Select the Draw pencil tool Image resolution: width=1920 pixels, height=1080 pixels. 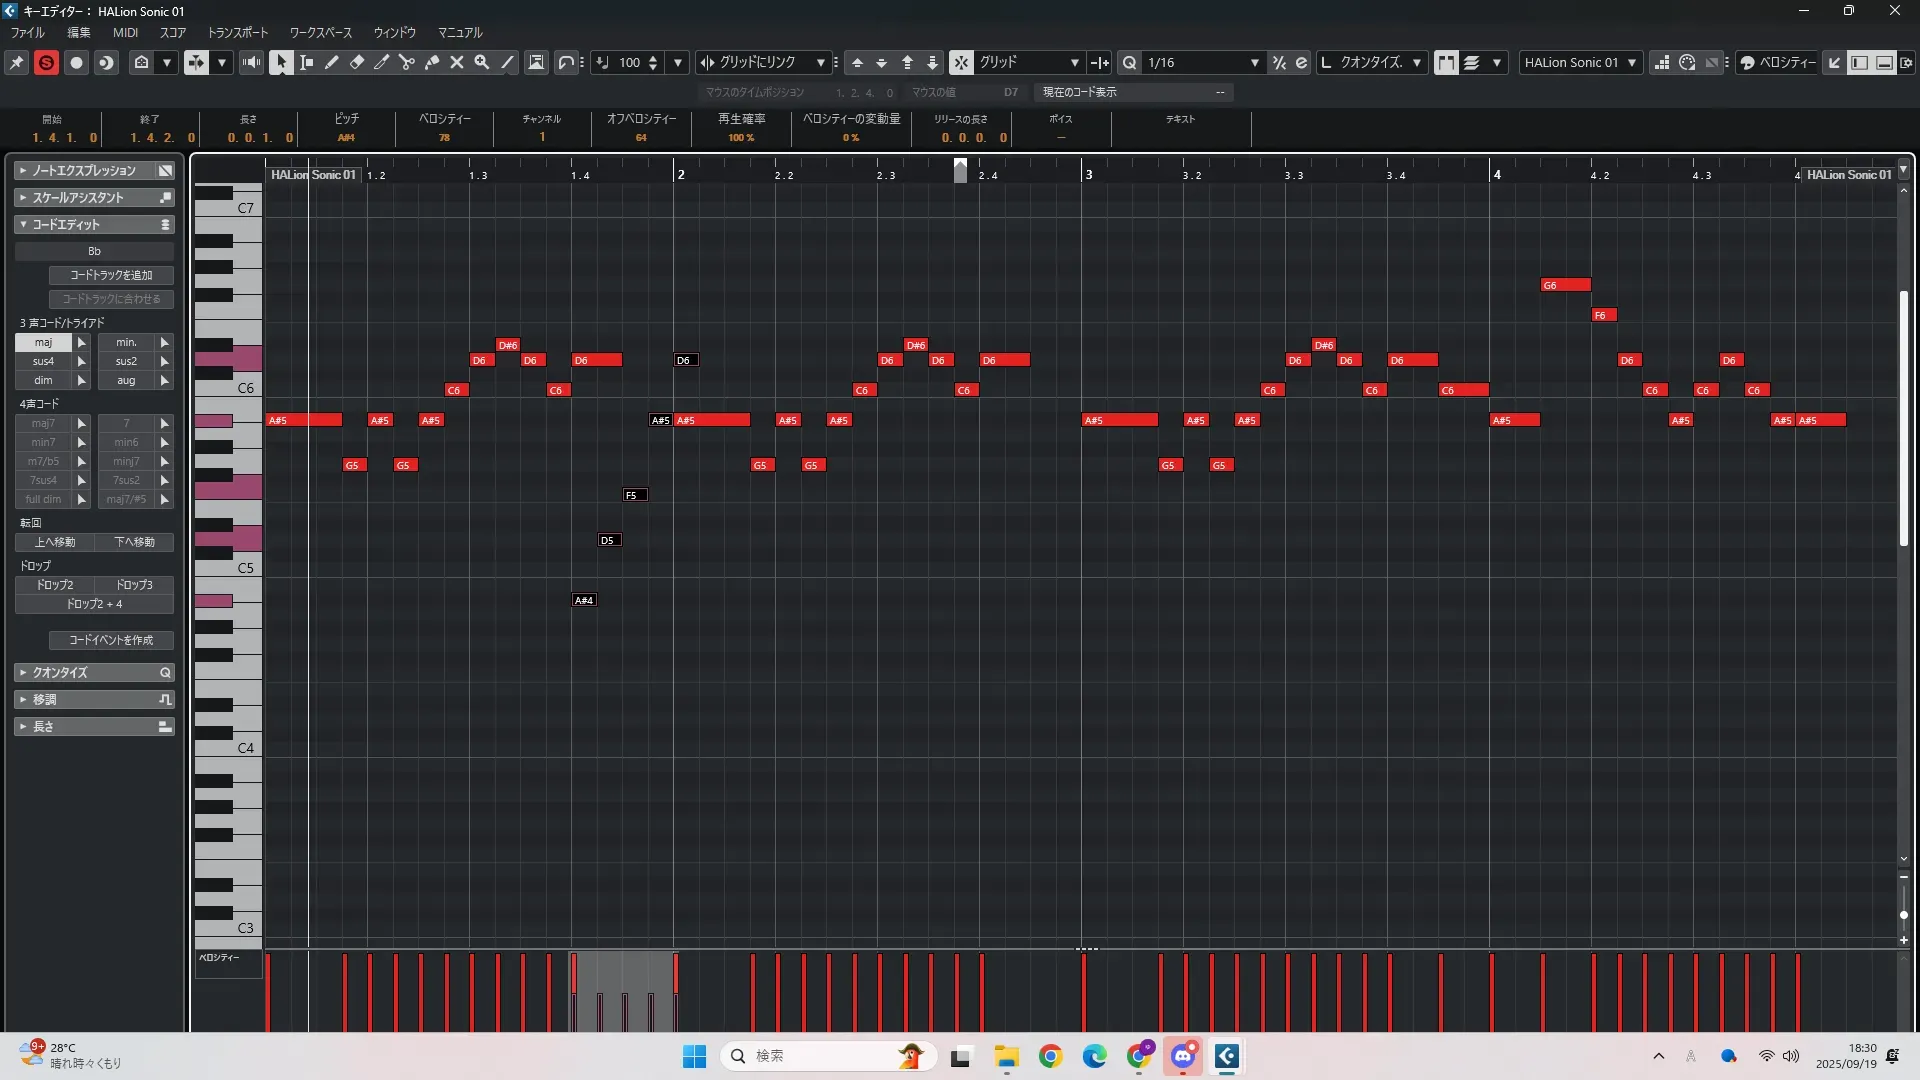[x=332, y=62]
